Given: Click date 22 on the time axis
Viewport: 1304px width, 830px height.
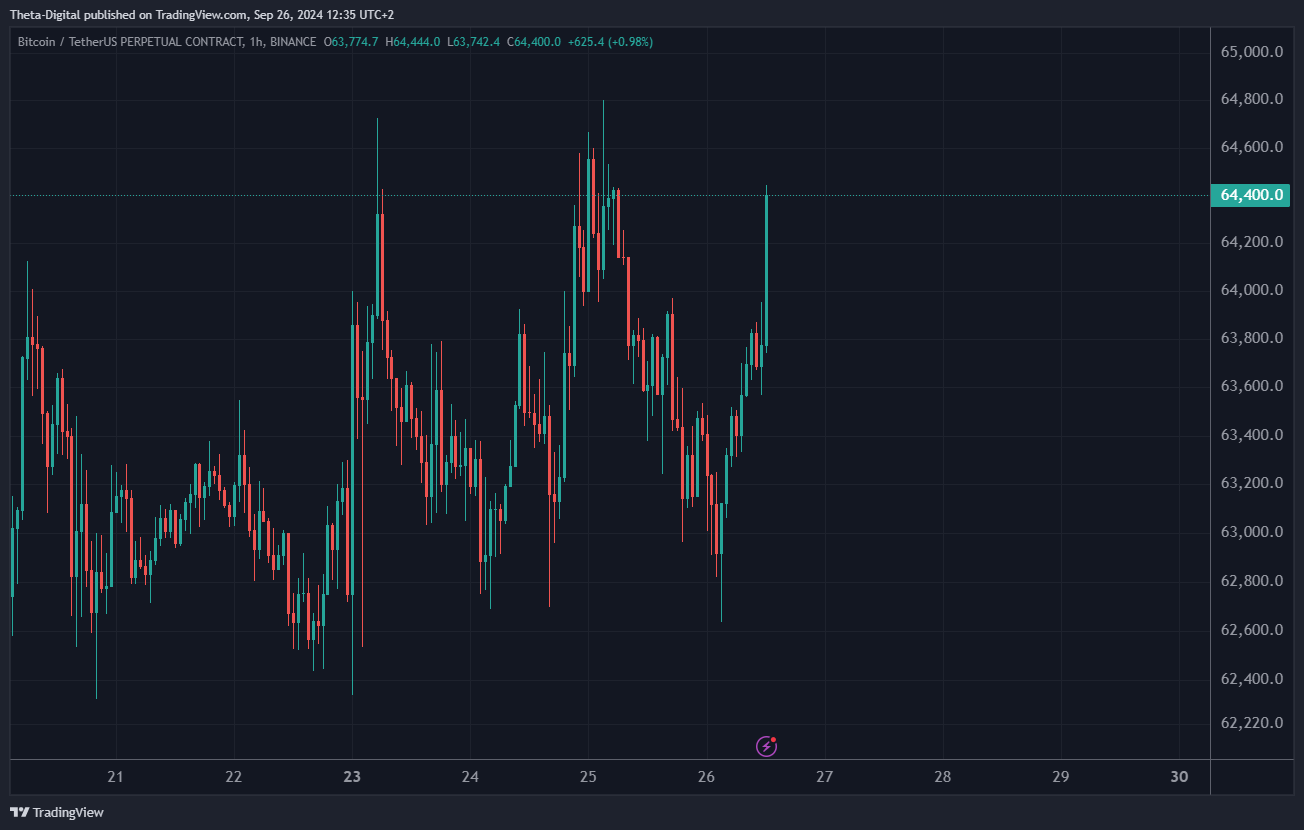Looking at the screenshot, I should point(234,777).
